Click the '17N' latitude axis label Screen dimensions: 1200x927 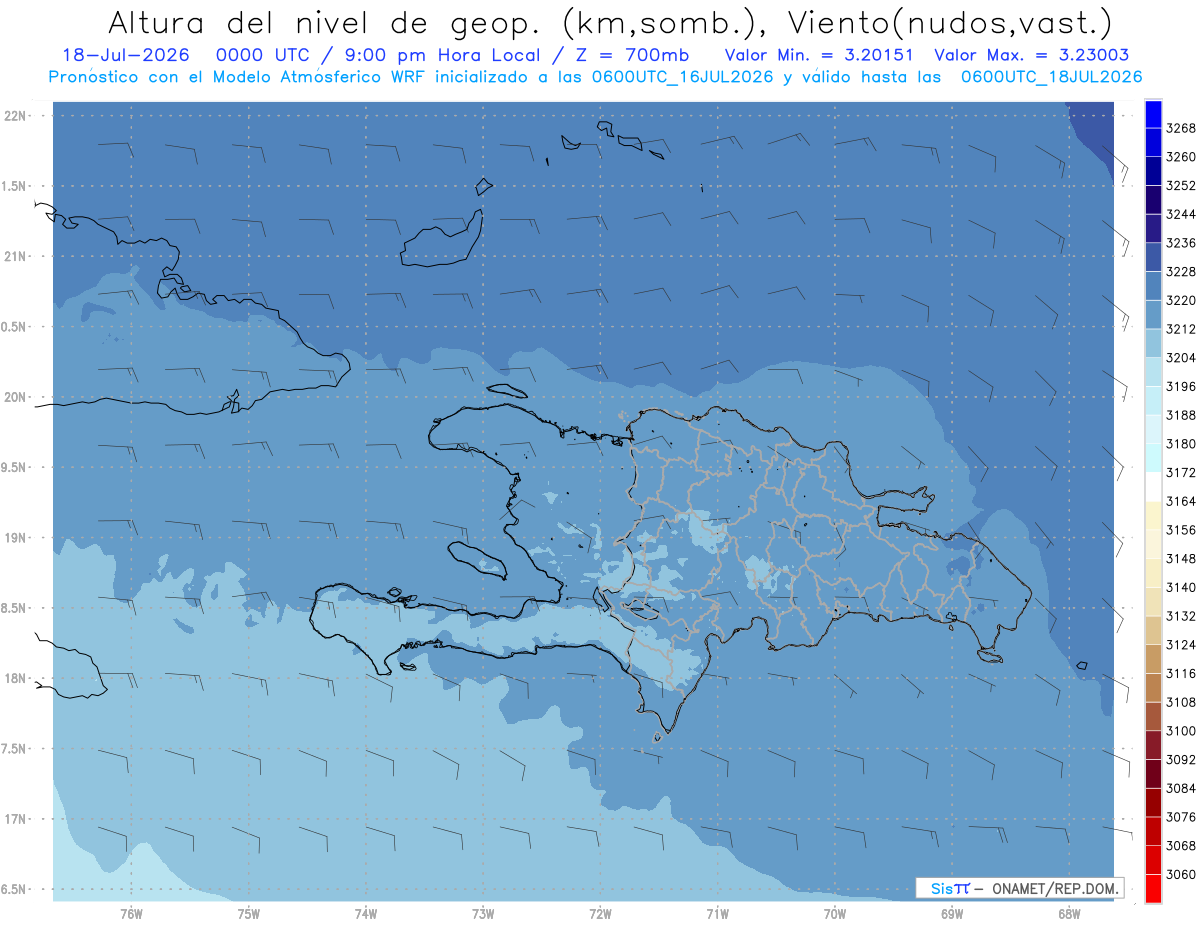[17, 818]
